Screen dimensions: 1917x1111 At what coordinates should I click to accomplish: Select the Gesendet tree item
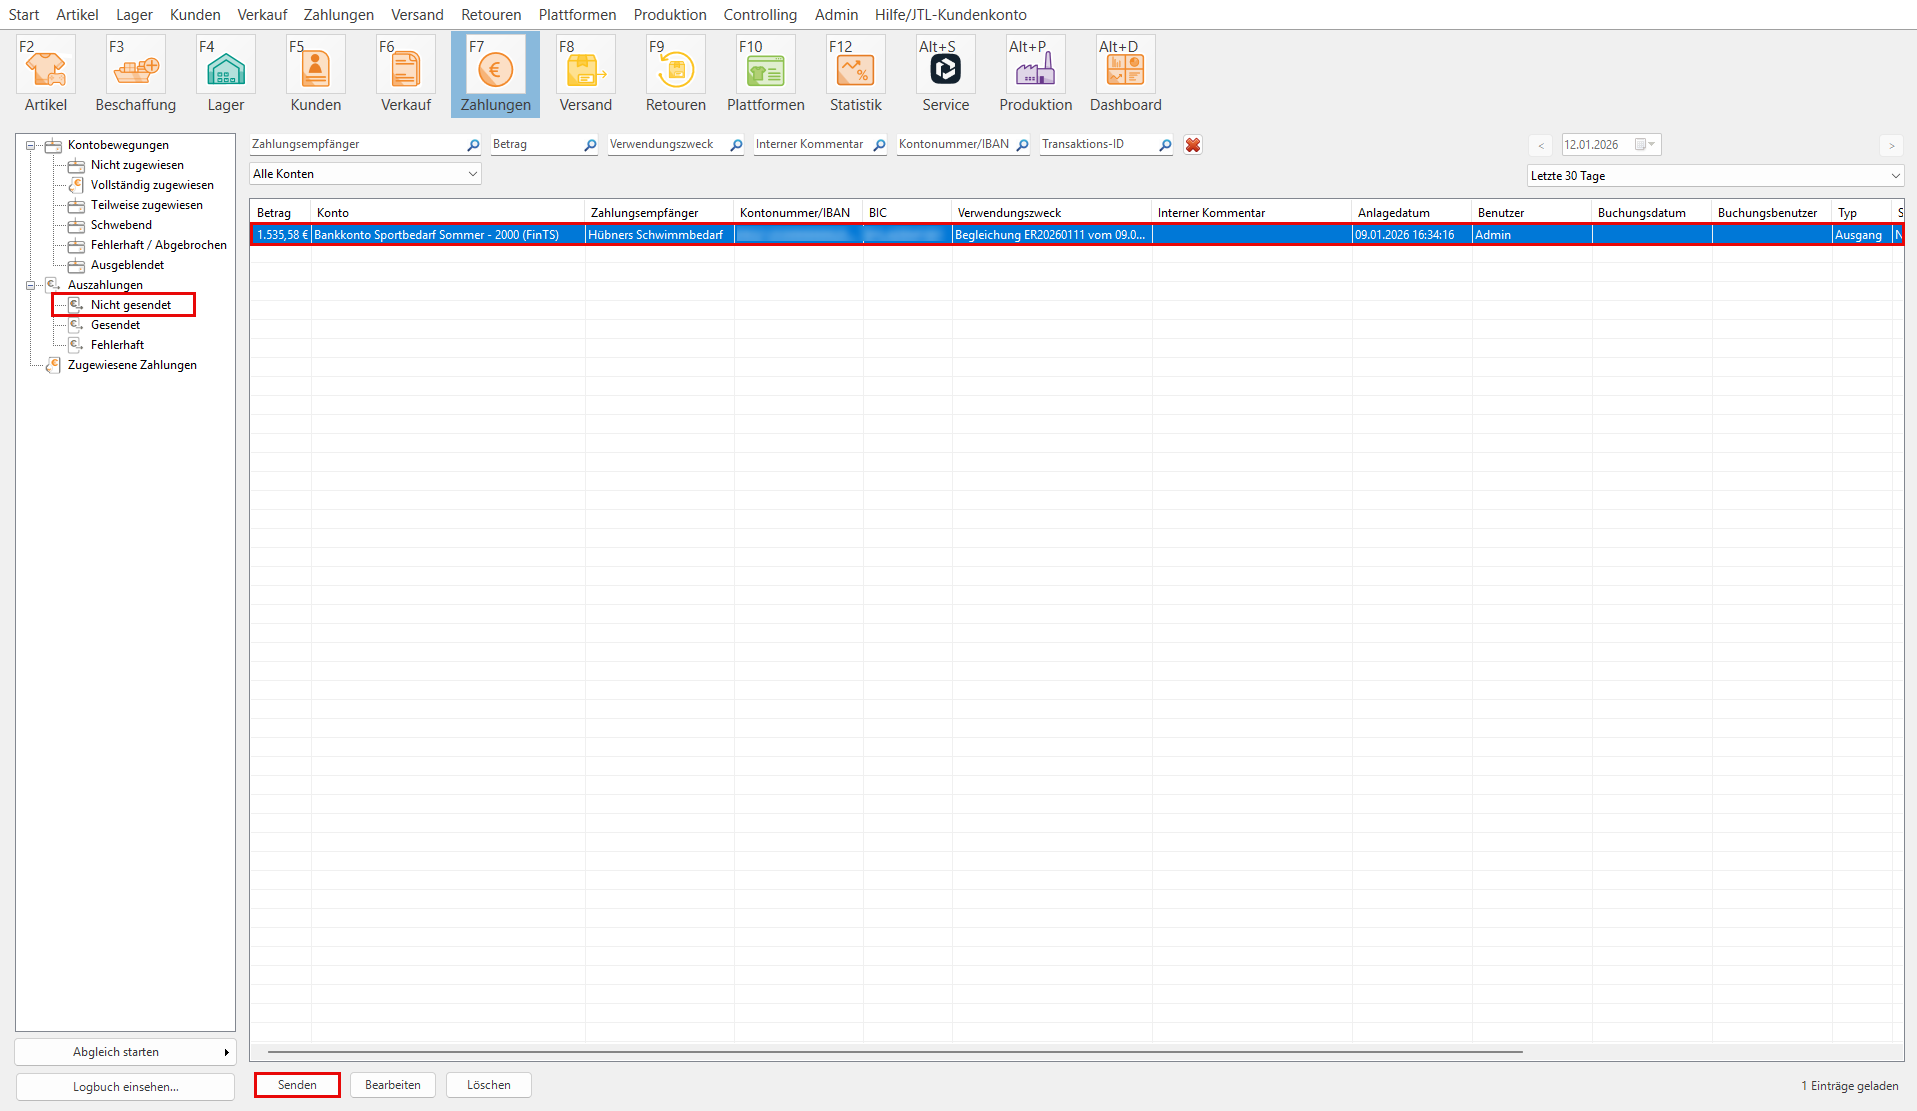pyautogui.click(x=115, y=325)
